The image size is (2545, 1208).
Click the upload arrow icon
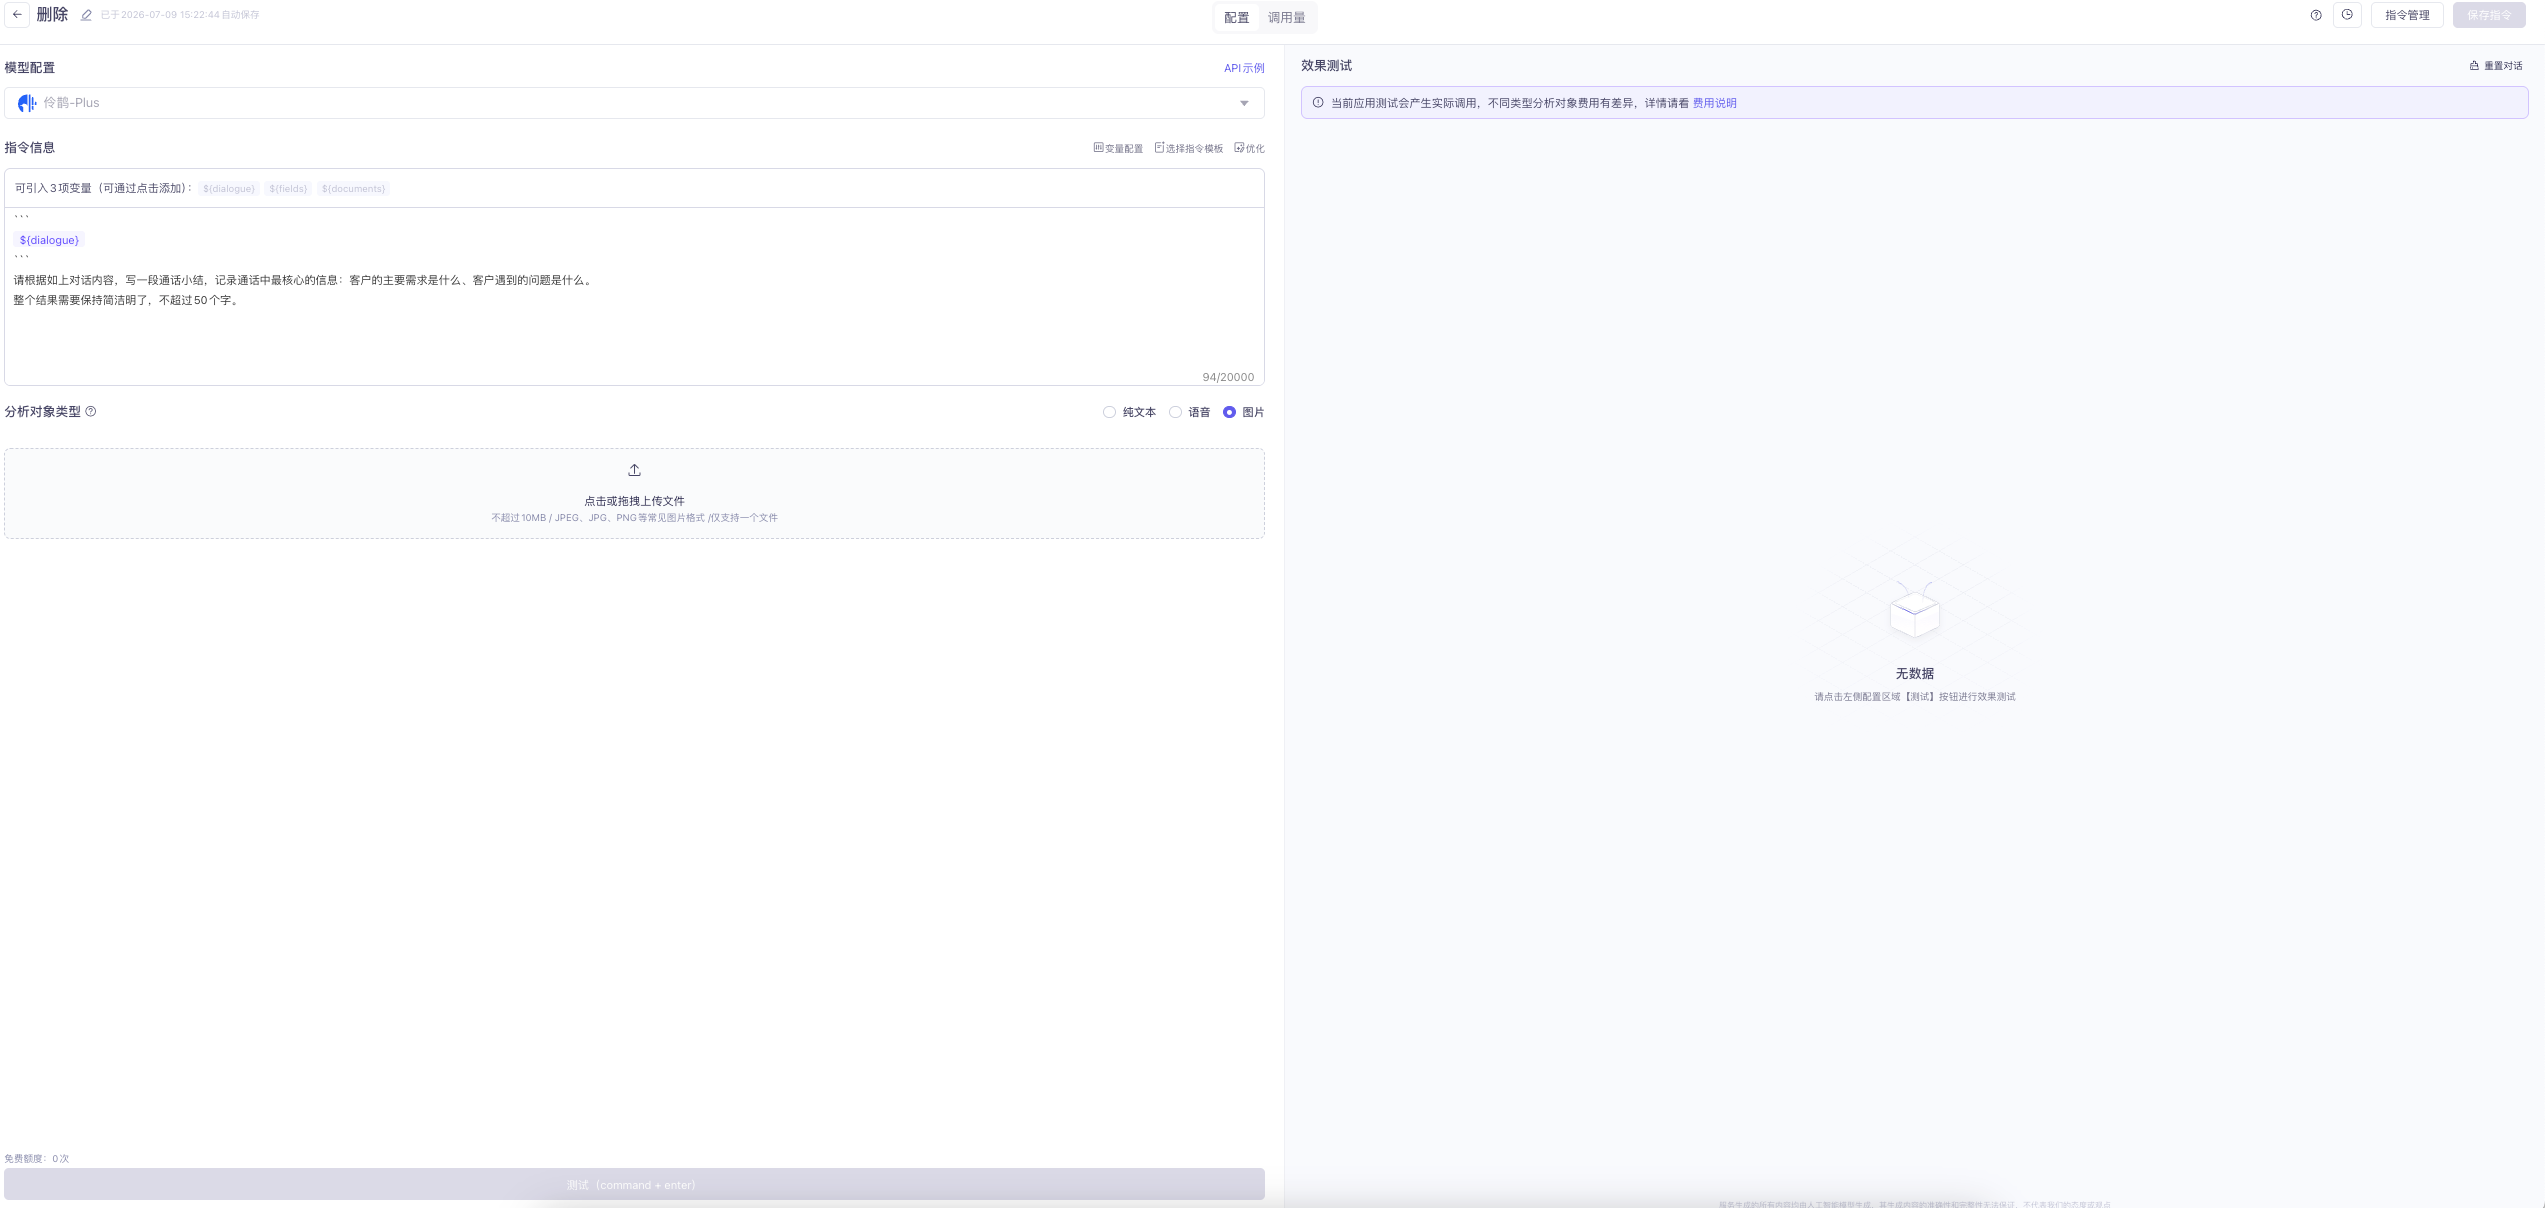pos(634,470)
